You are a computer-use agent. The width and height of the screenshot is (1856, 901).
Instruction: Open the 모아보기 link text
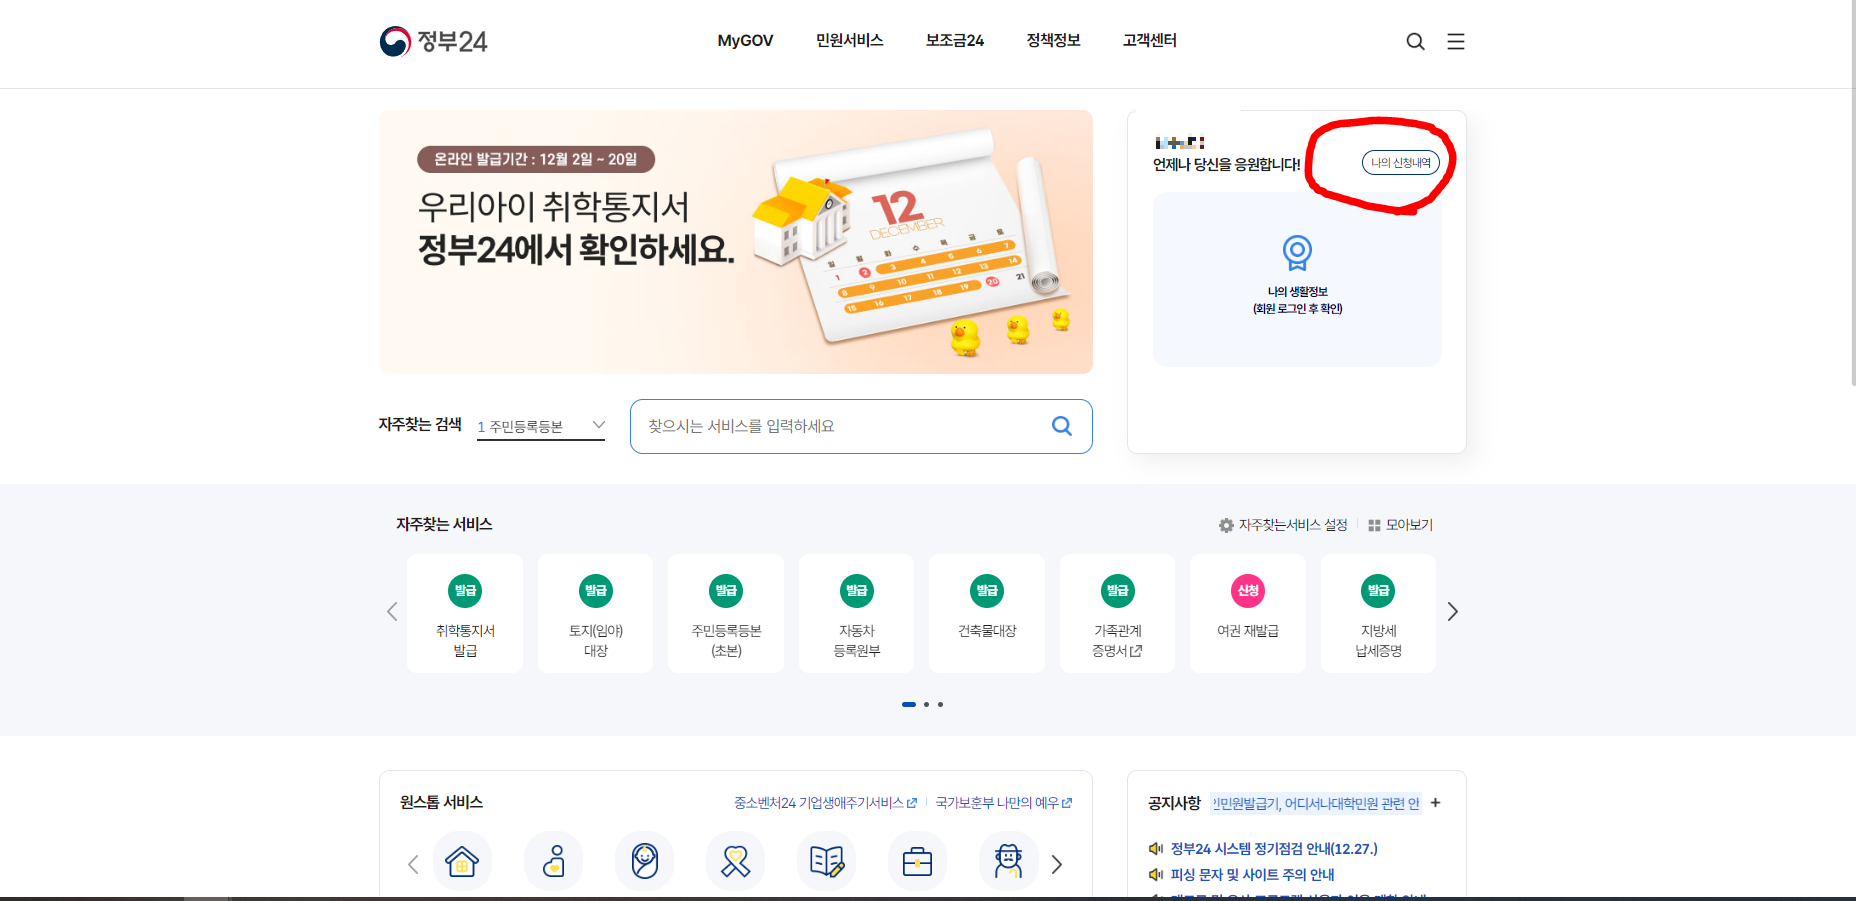click(x=1409, y=525)
